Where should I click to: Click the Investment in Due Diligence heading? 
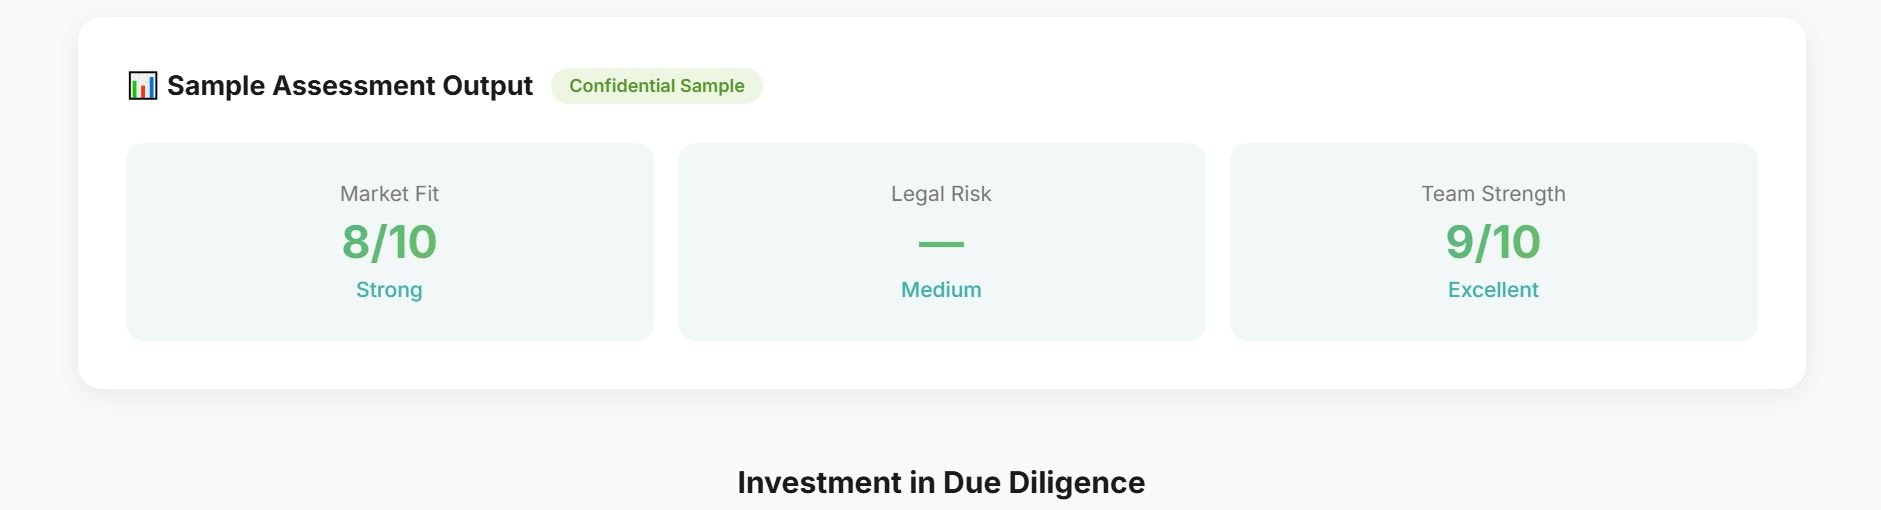pos(941,483)
